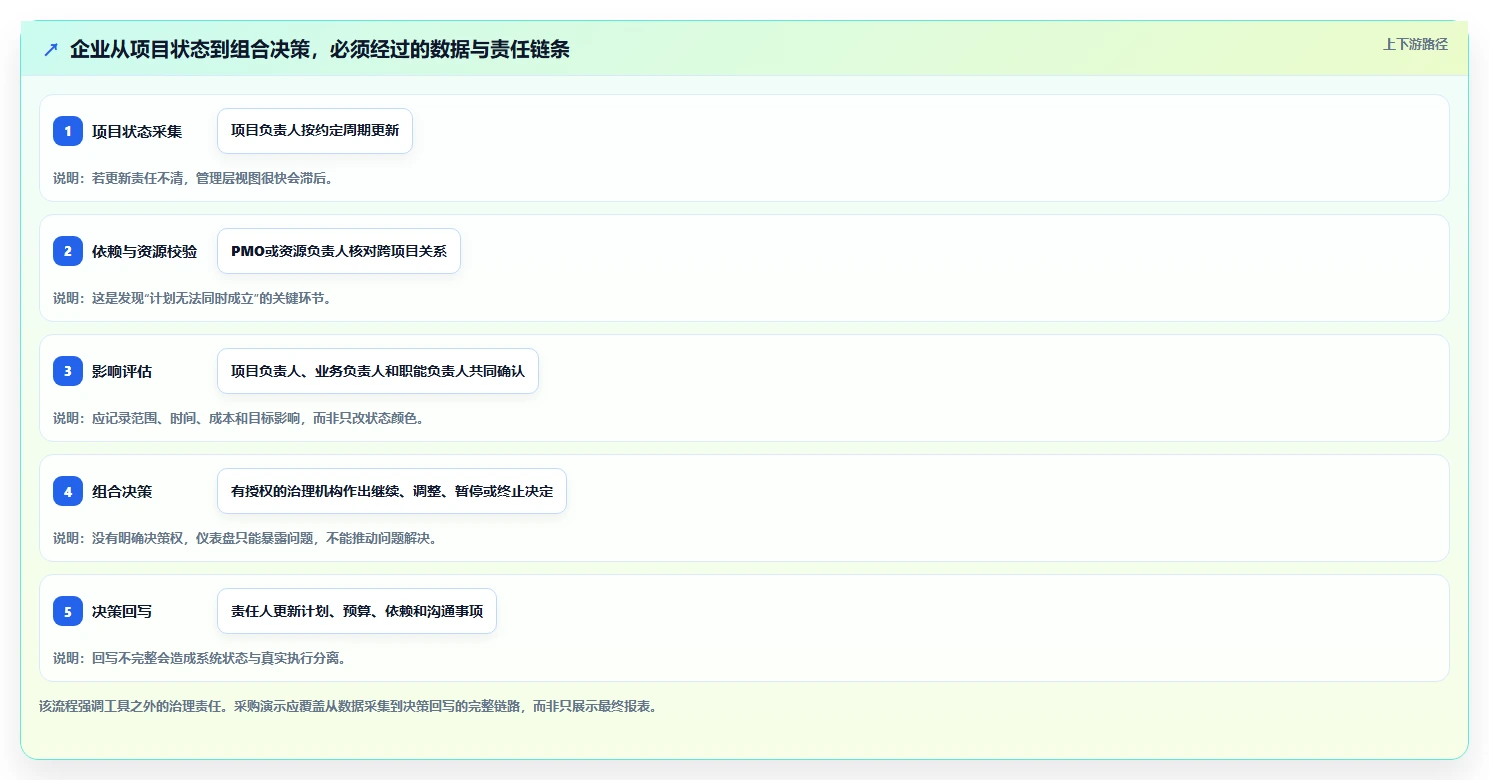Screen dimensions: 1489x780
Task: Select the 组合决策 step title
Action: click(x=122, y=491)
